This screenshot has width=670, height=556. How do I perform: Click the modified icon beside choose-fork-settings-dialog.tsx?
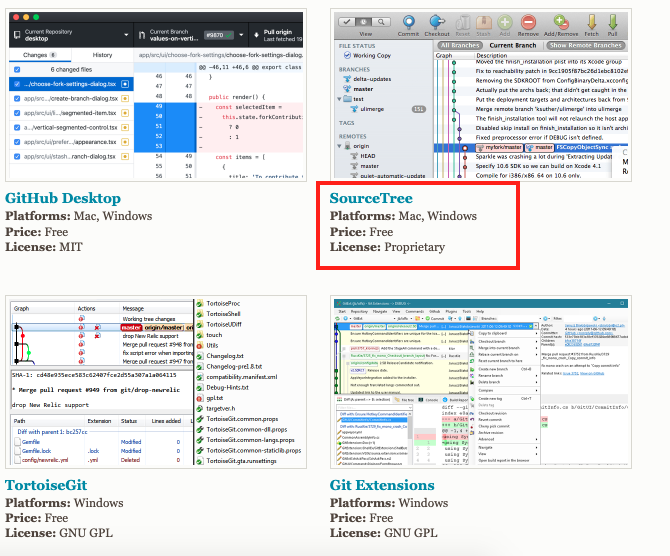(125, 84)
